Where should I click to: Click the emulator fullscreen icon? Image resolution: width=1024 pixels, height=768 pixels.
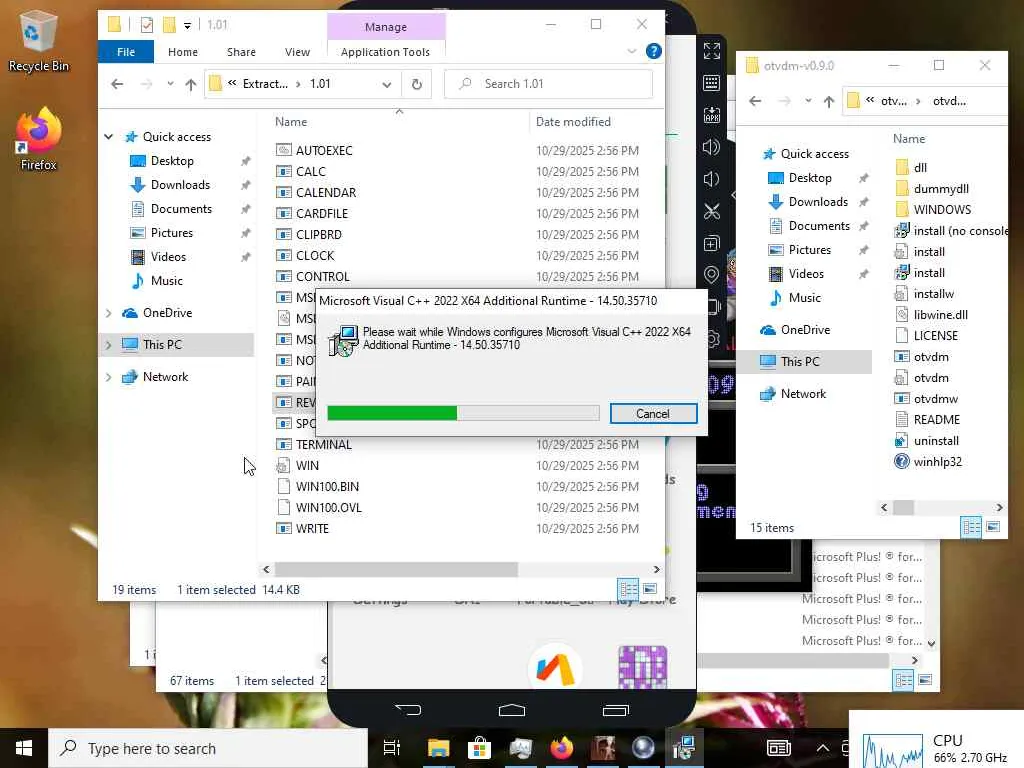(712, 51)
